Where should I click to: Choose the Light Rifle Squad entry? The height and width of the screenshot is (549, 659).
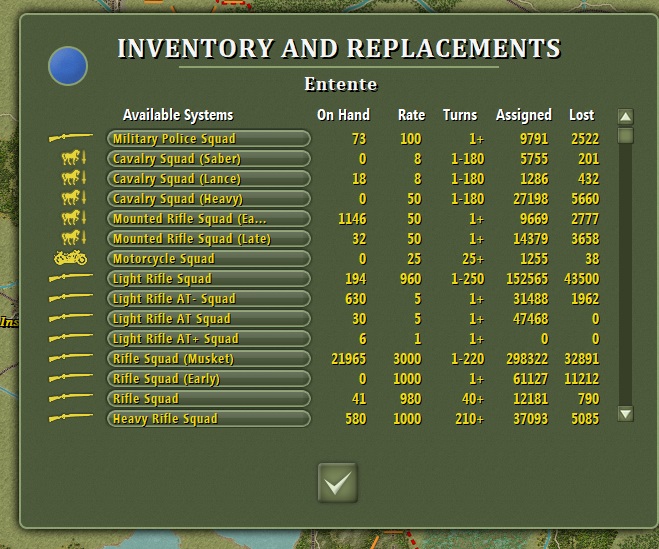tap(209, 279)
